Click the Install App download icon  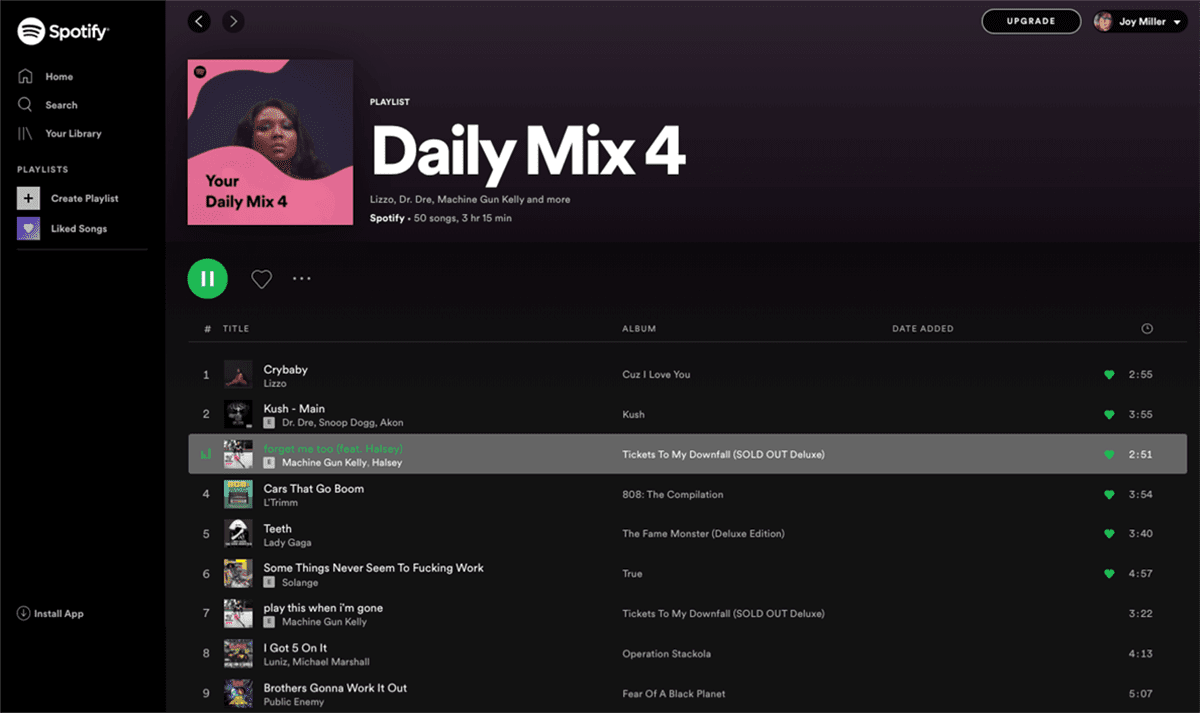tap(23, 614)
